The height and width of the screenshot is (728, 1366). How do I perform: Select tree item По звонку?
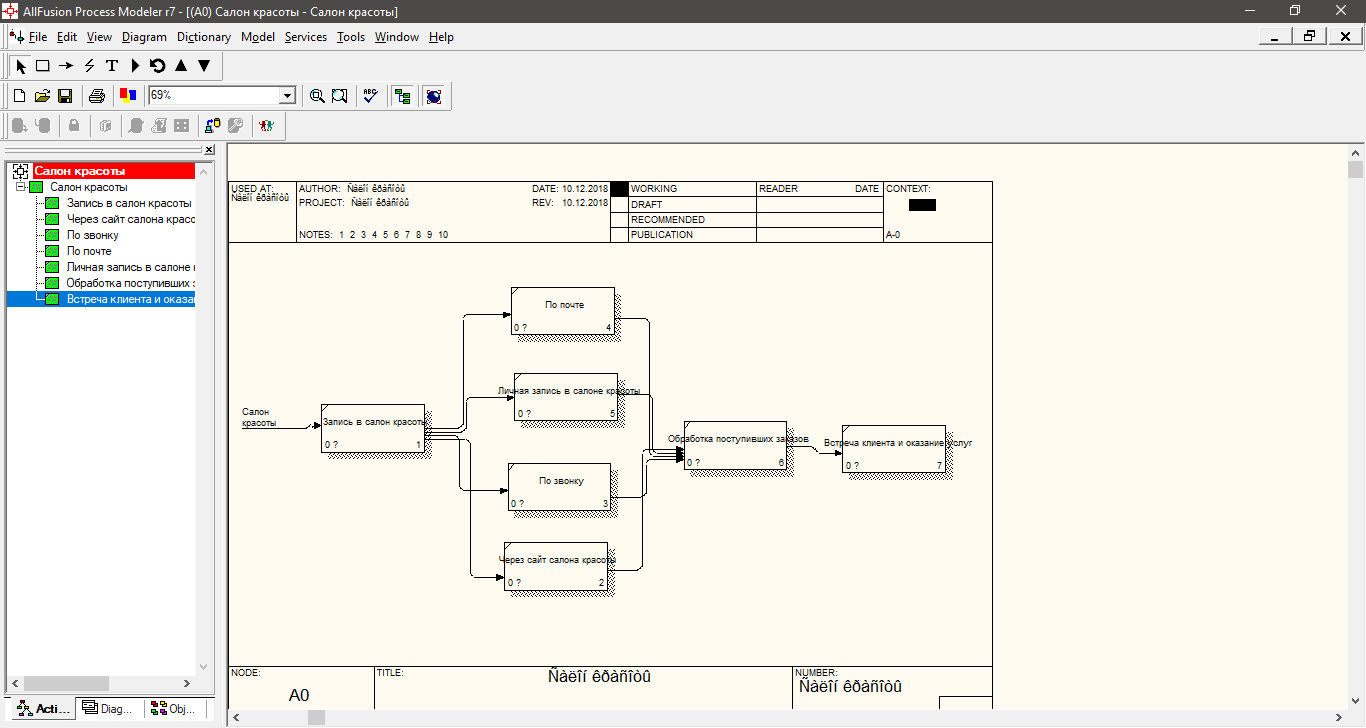tap(93, 235)
